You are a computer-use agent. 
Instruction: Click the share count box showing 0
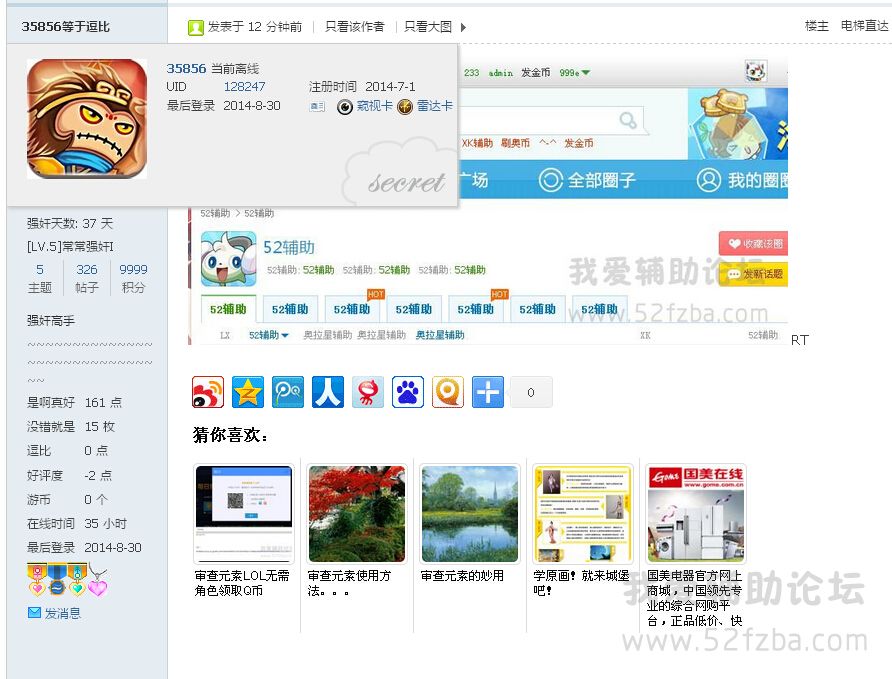click(531, 392)
